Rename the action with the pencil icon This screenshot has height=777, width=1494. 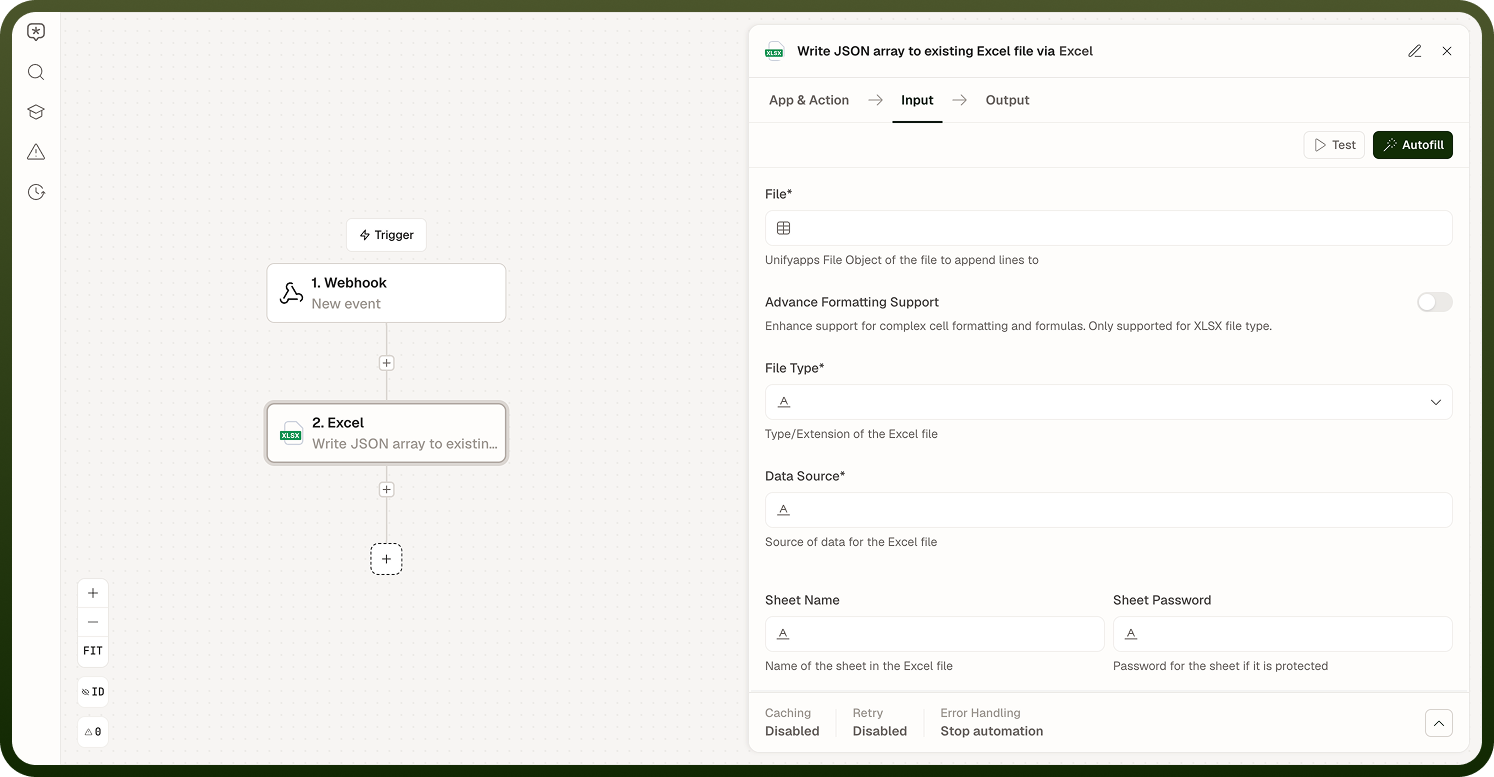coord(1415,51)
